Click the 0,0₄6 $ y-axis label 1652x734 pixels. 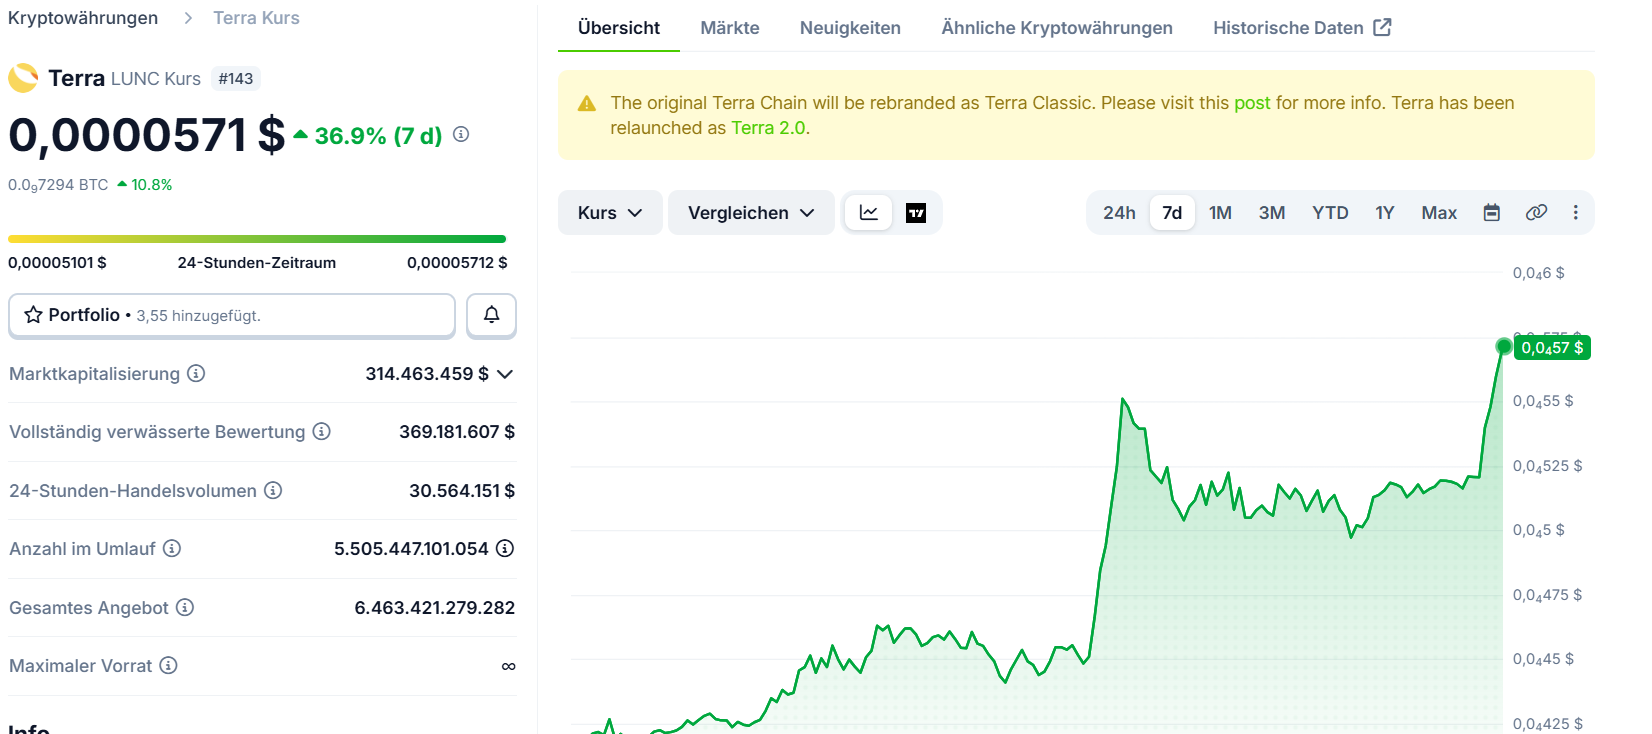point(1538,273)
